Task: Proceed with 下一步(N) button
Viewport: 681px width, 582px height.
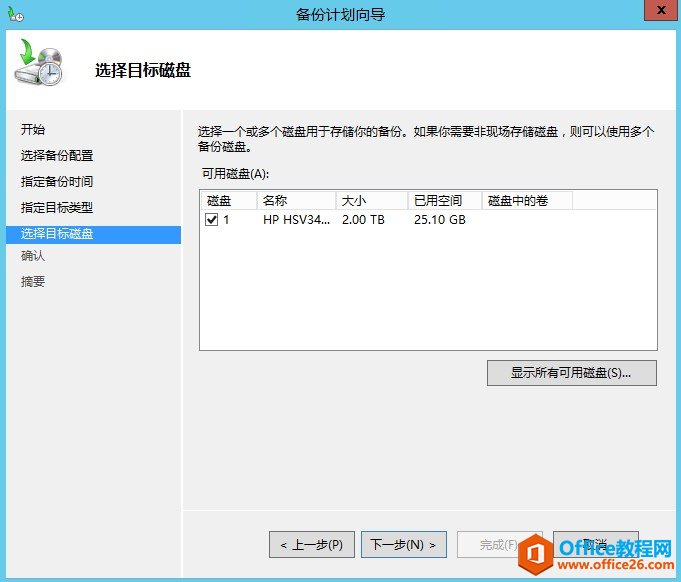Action: pos(403,544)
